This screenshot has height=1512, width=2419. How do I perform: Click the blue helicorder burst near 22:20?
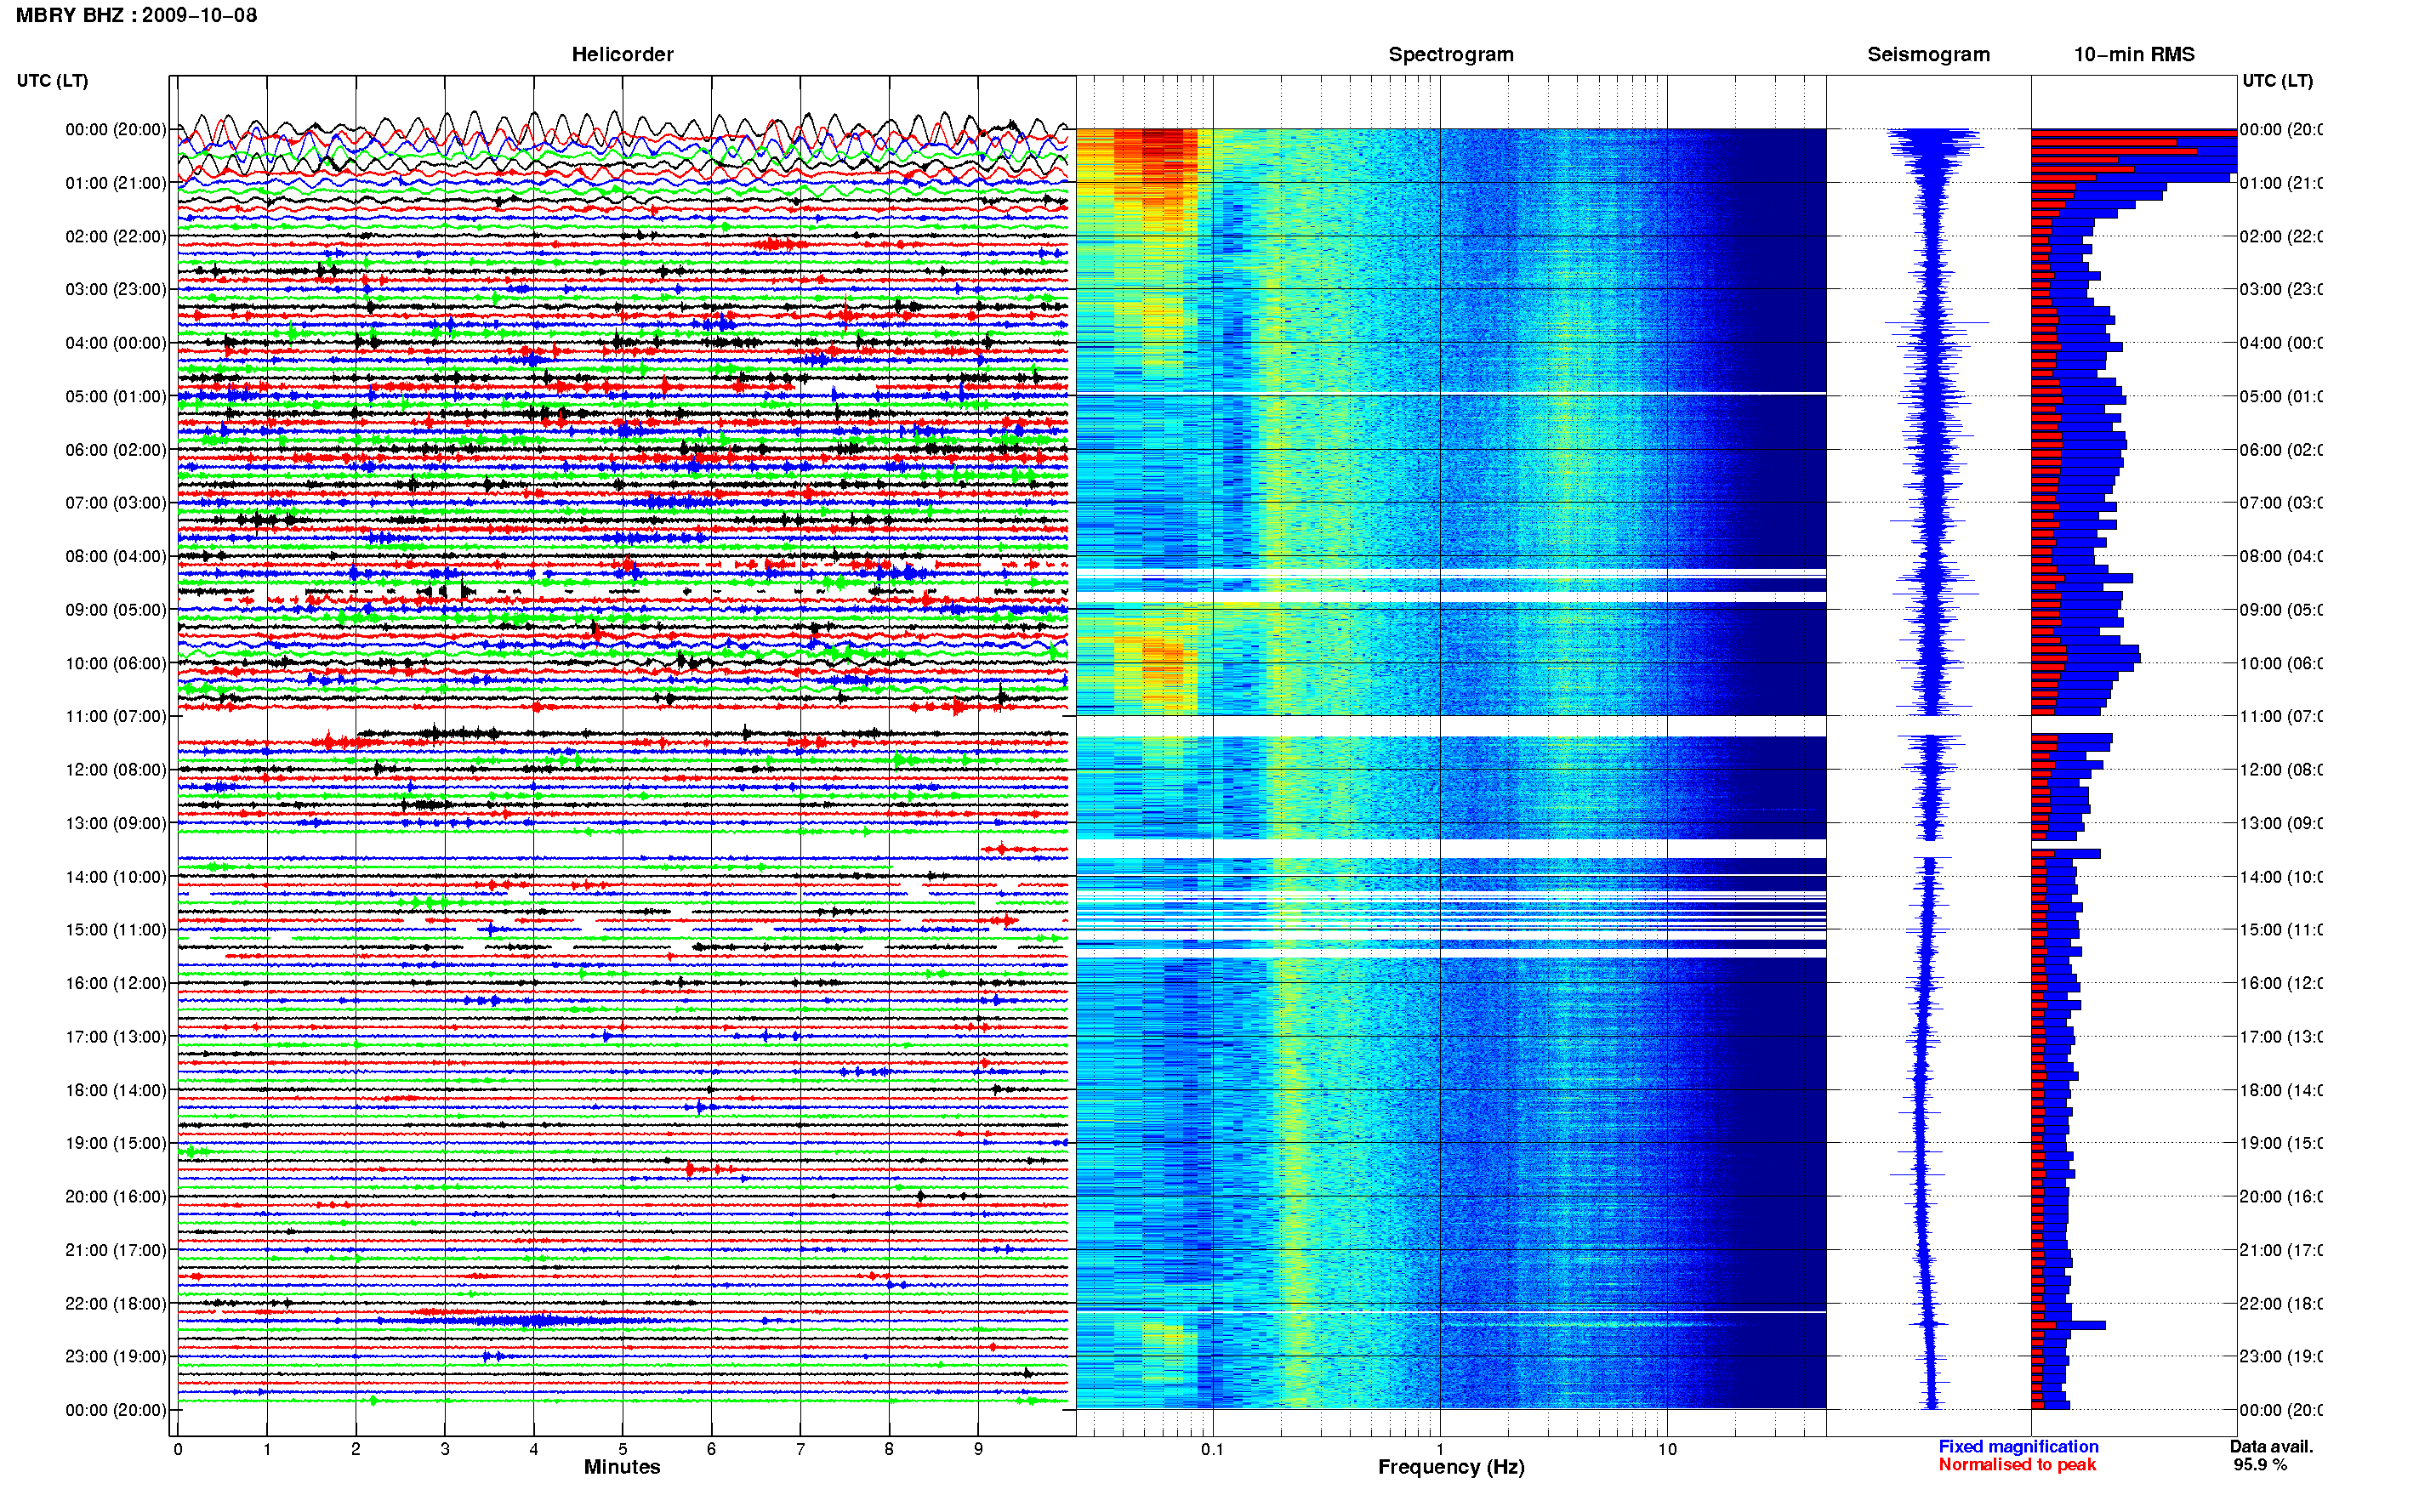530,1321
